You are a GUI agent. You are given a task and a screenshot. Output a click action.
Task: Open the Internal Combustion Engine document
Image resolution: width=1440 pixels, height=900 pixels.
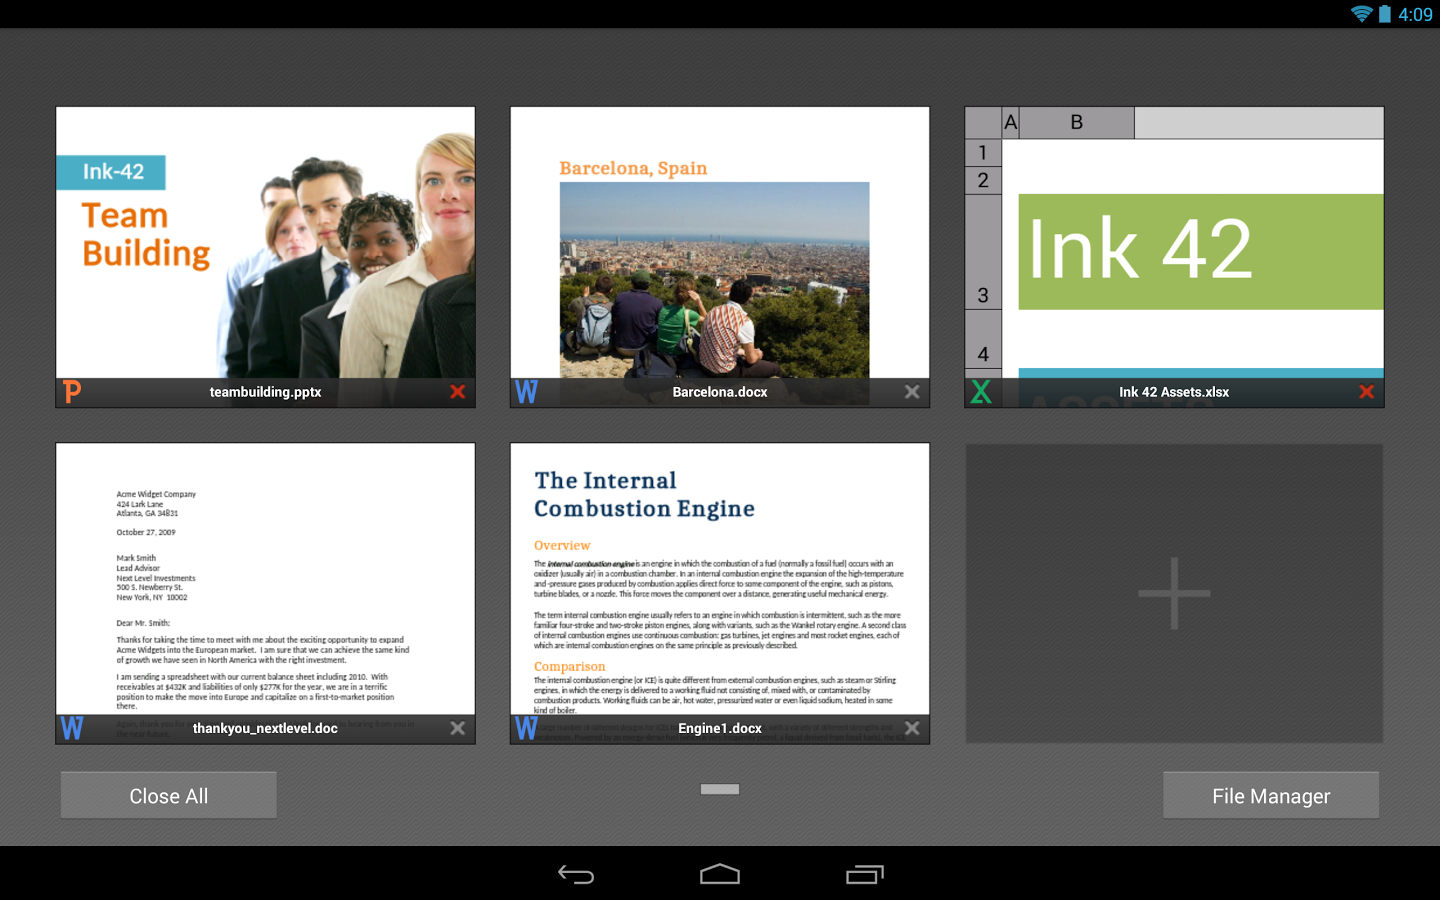pyautogui.click(x=719, y=580)
